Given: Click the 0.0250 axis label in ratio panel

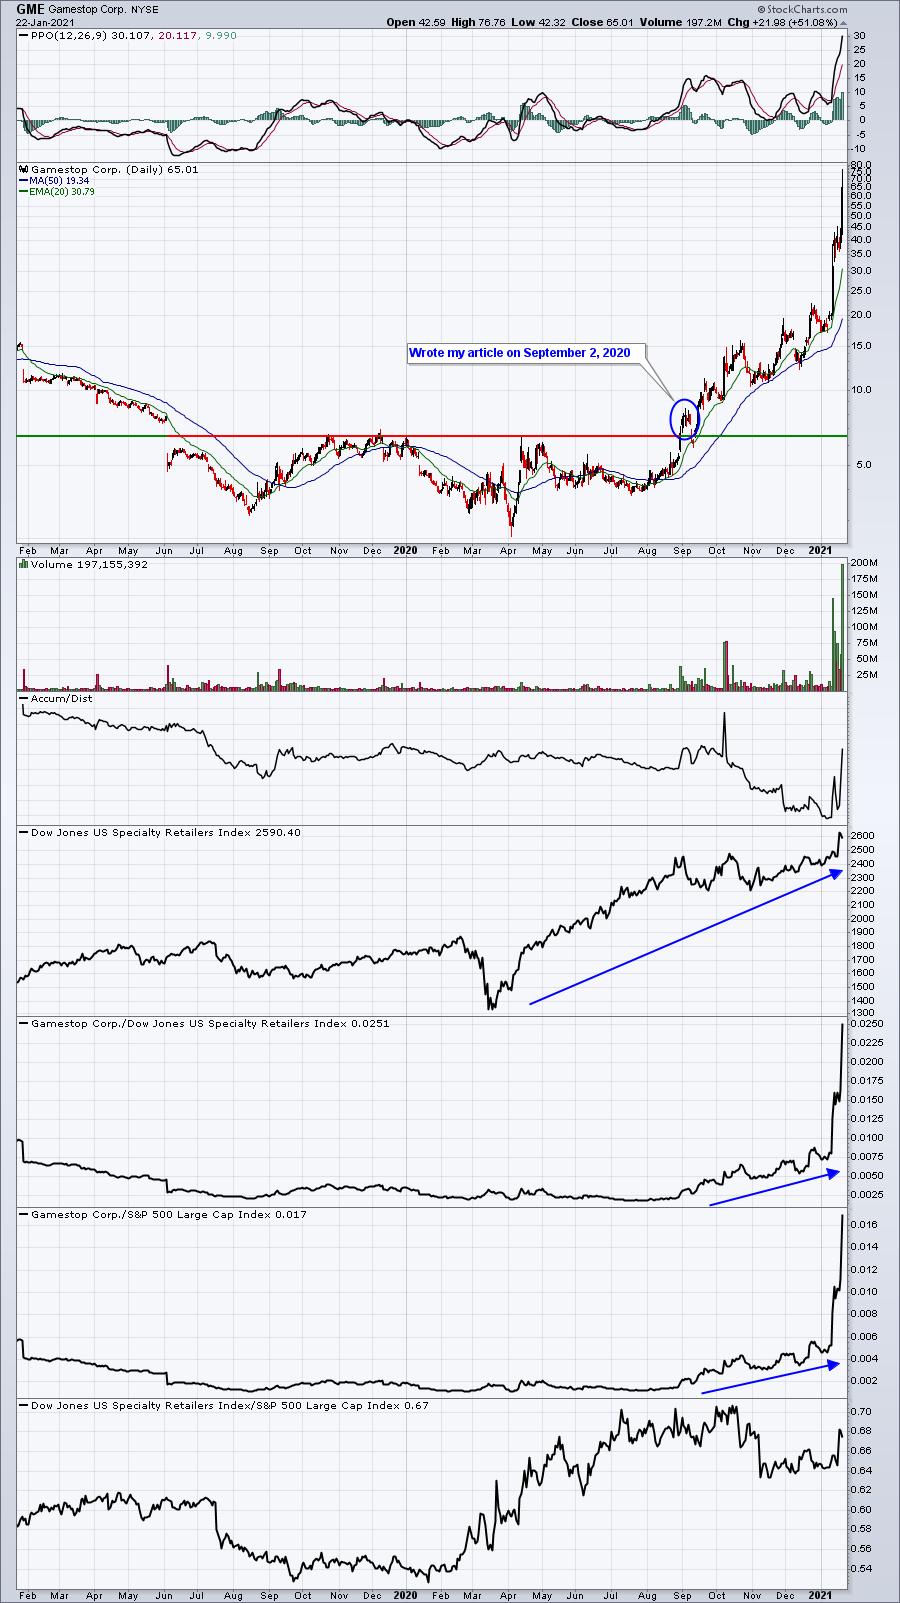Looking at the screenshot, I should [x=868, y=1023].
